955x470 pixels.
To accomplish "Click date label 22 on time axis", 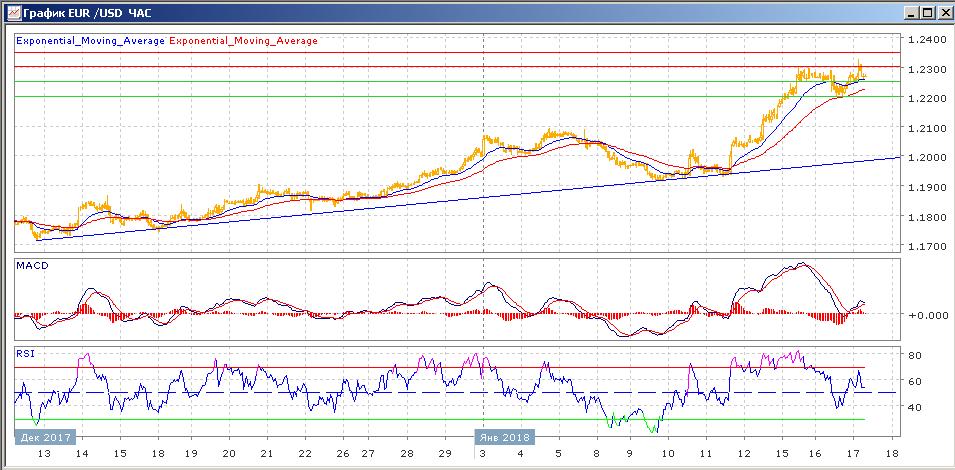I will [305, 454].
